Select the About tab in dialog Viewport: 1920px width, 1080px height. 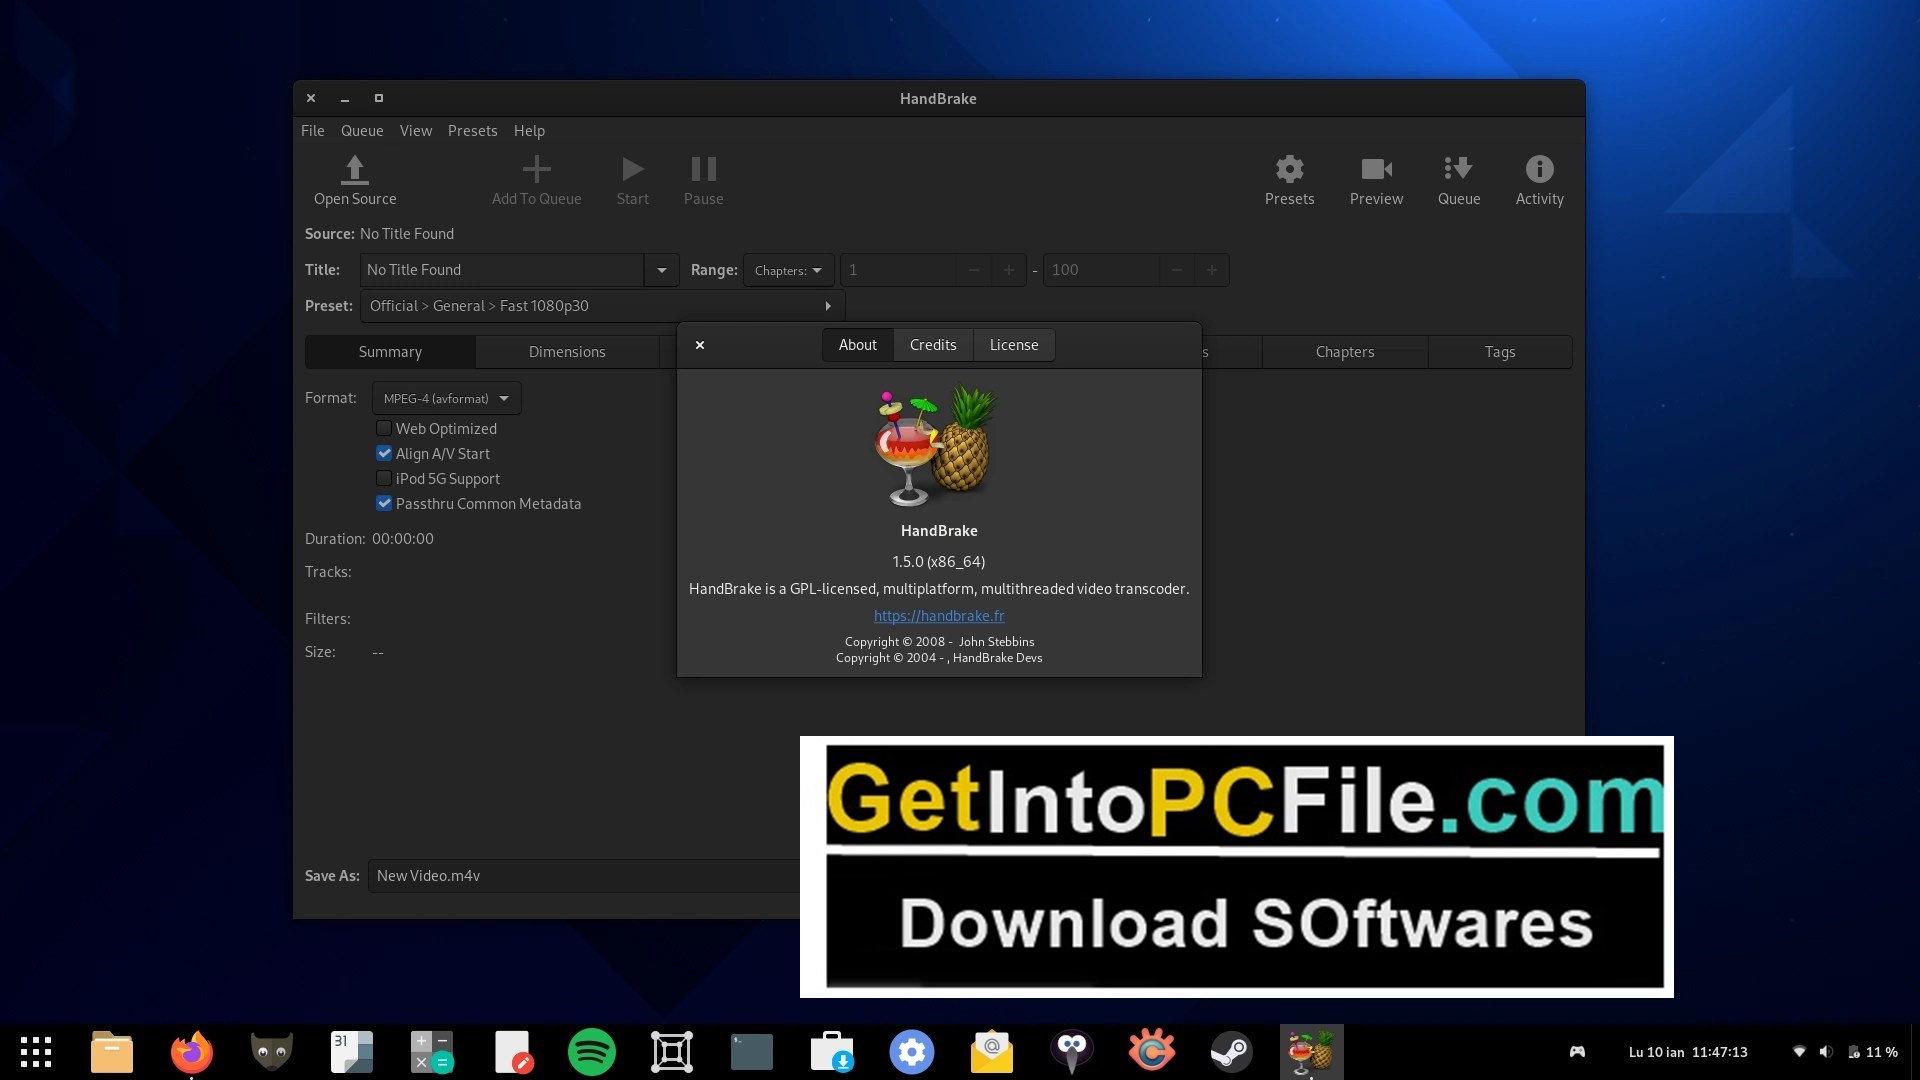pyautogui.click(x=858, y=345)
